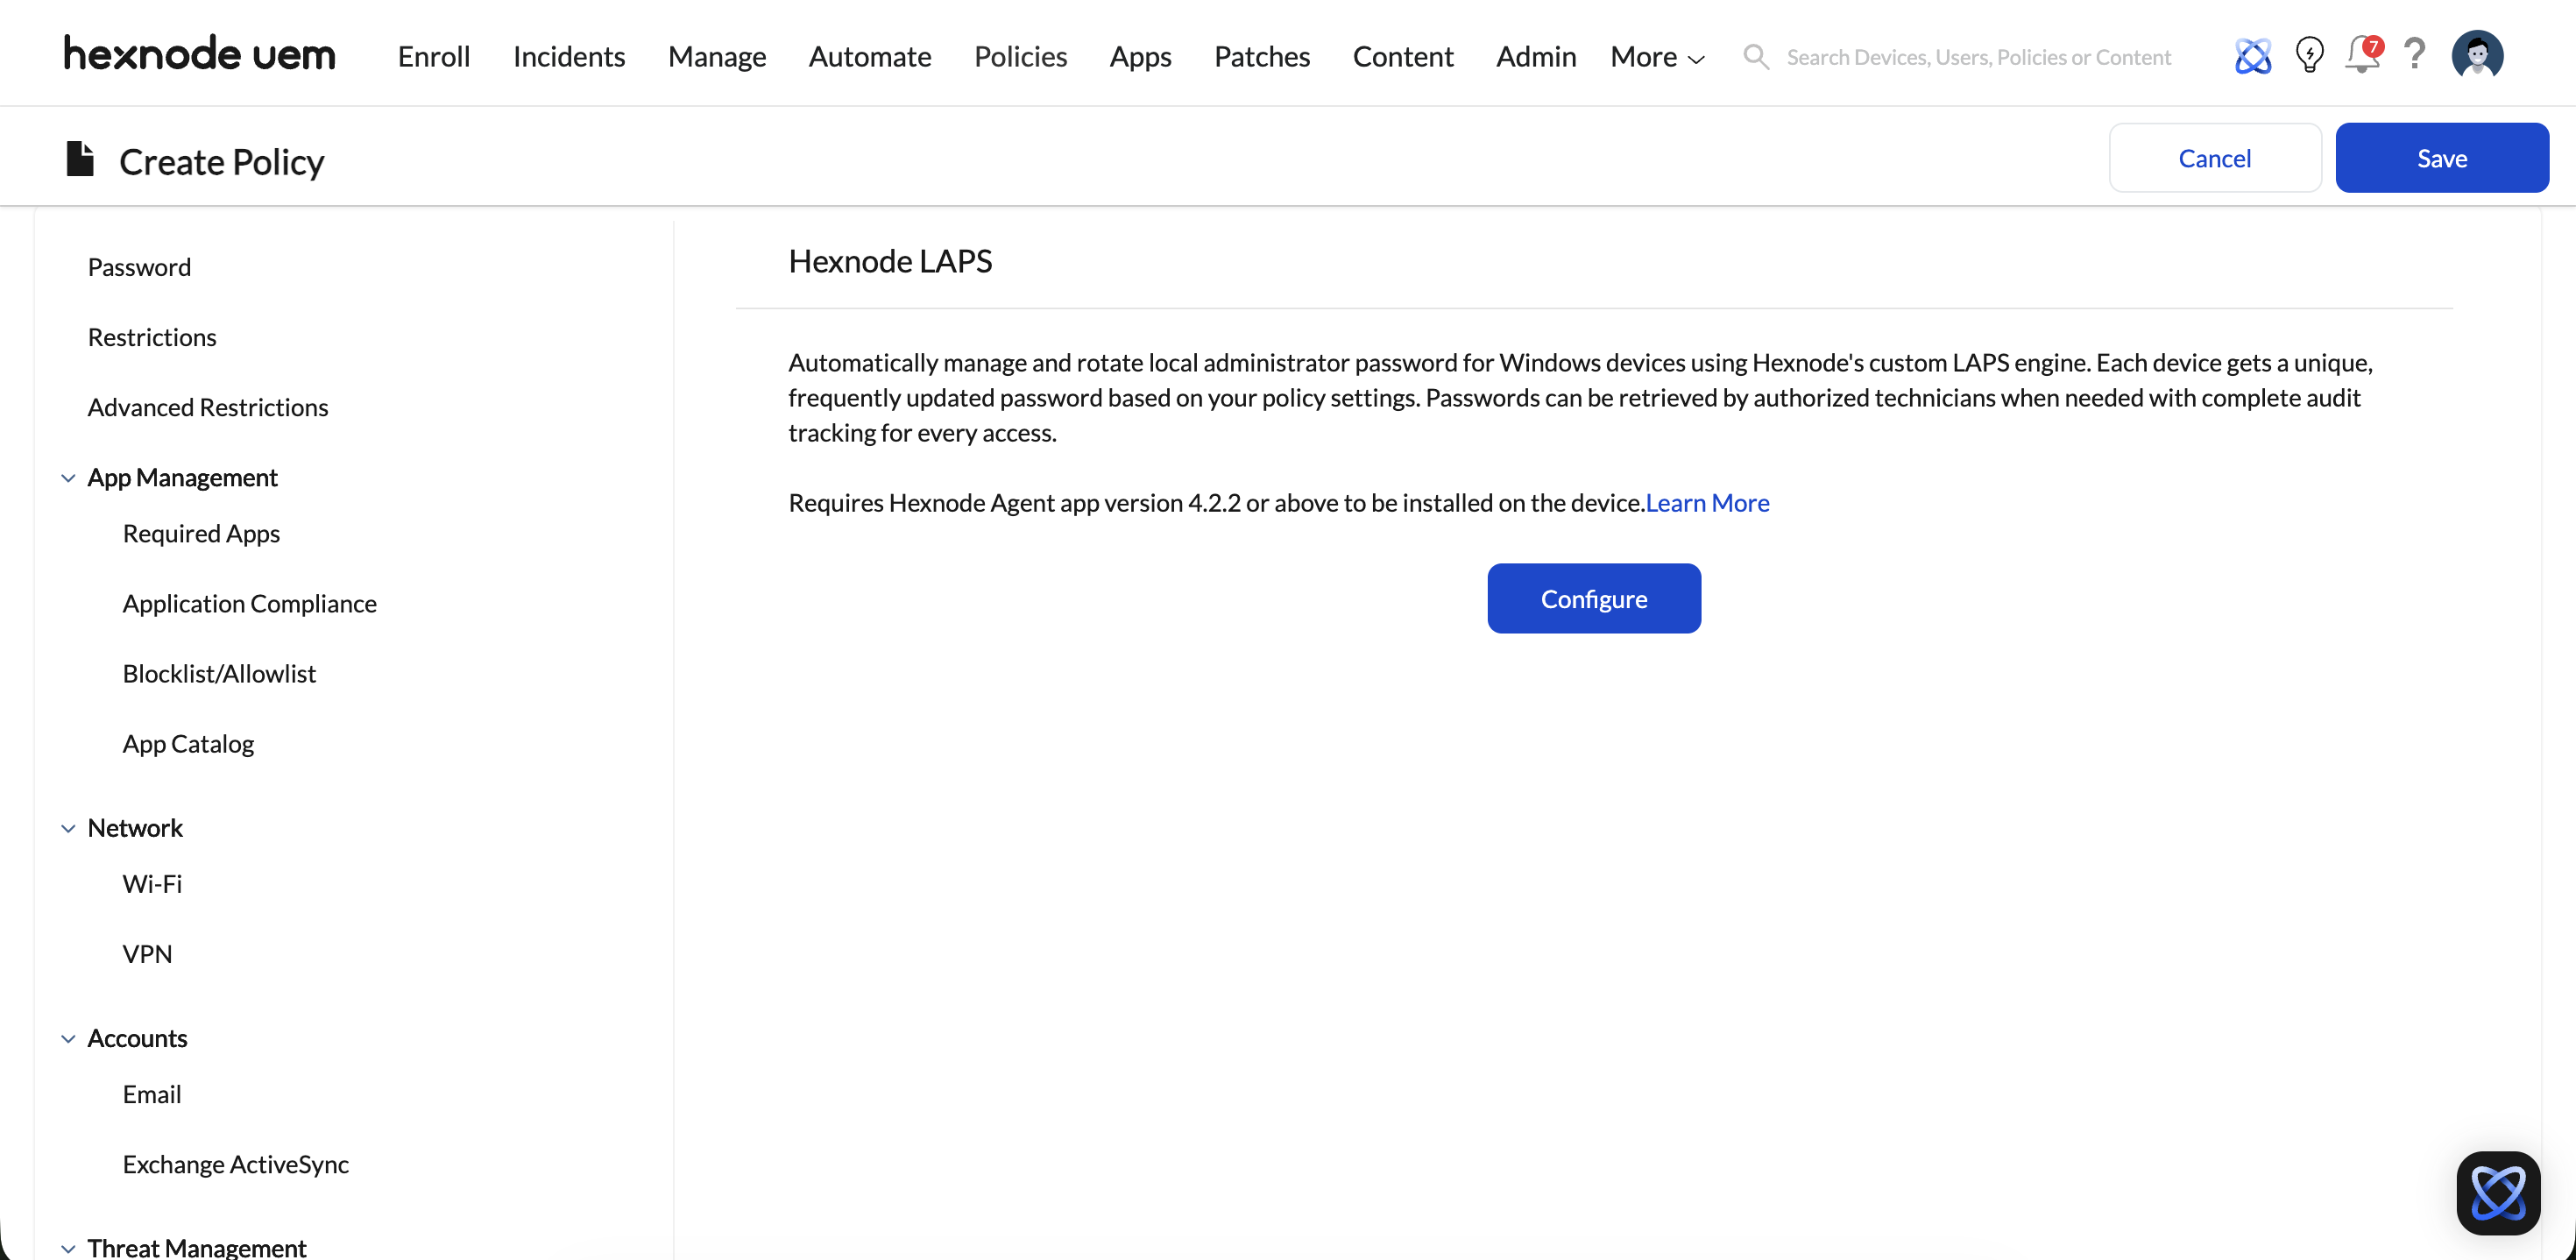Click the Configure button
2576x1260 pixels.
(1593, 598)
